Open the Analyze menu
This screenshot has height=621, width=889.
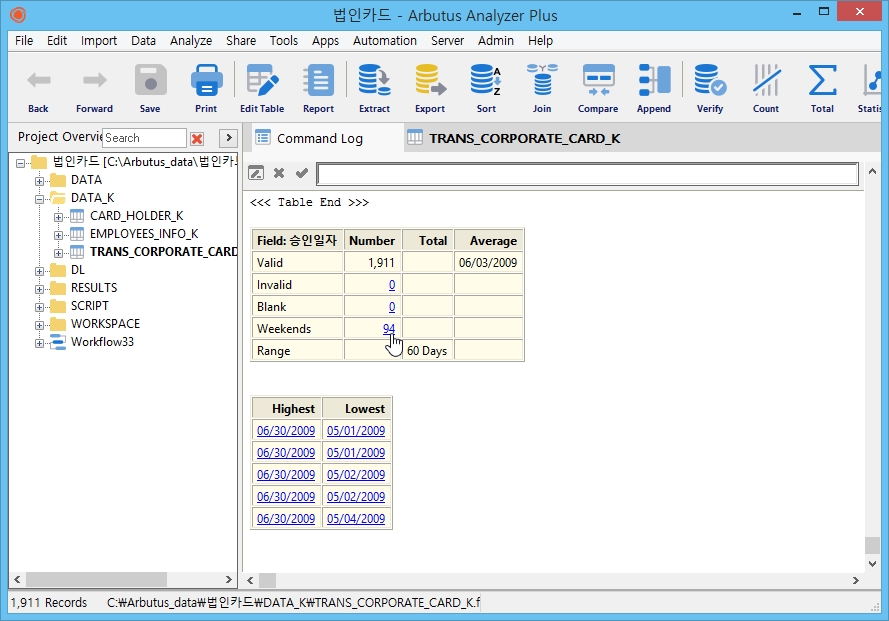point(191,41)
